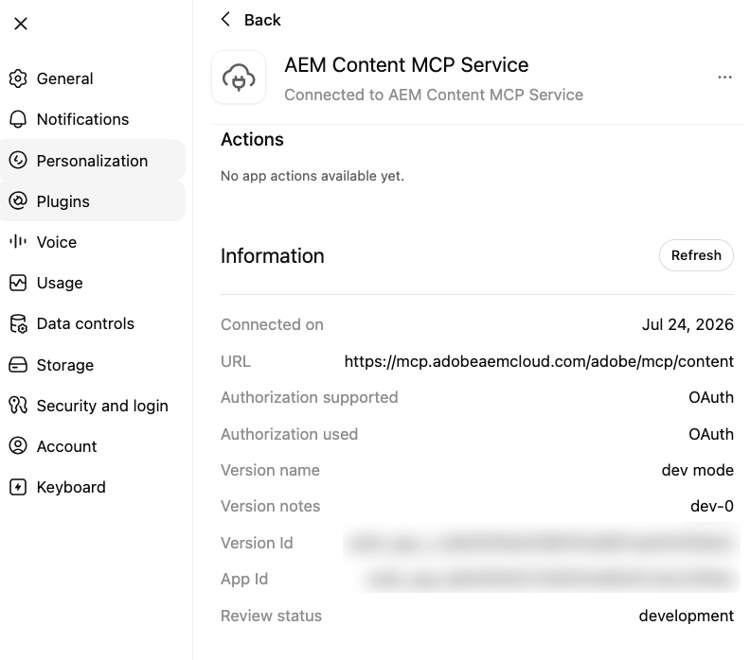Click the 'dev mode' value
This screenshot has height=660, width=750.
tap(697, 470)
